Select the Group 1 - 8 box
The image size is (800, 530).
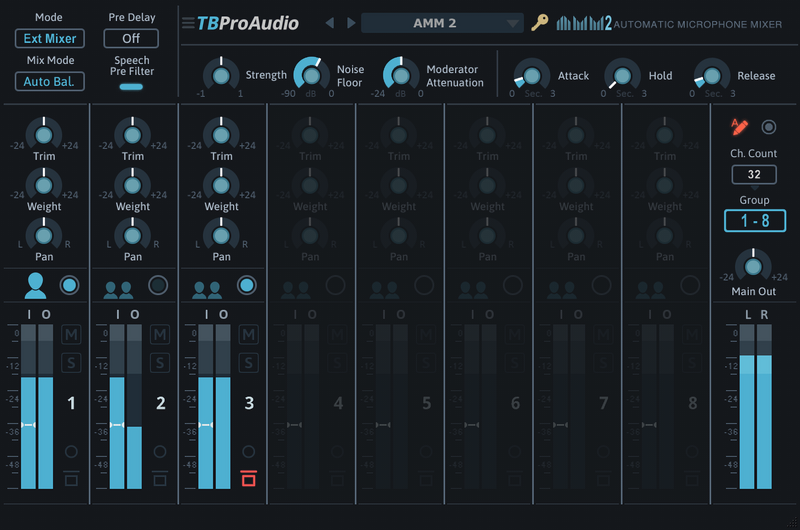click(x=753, y=220)
